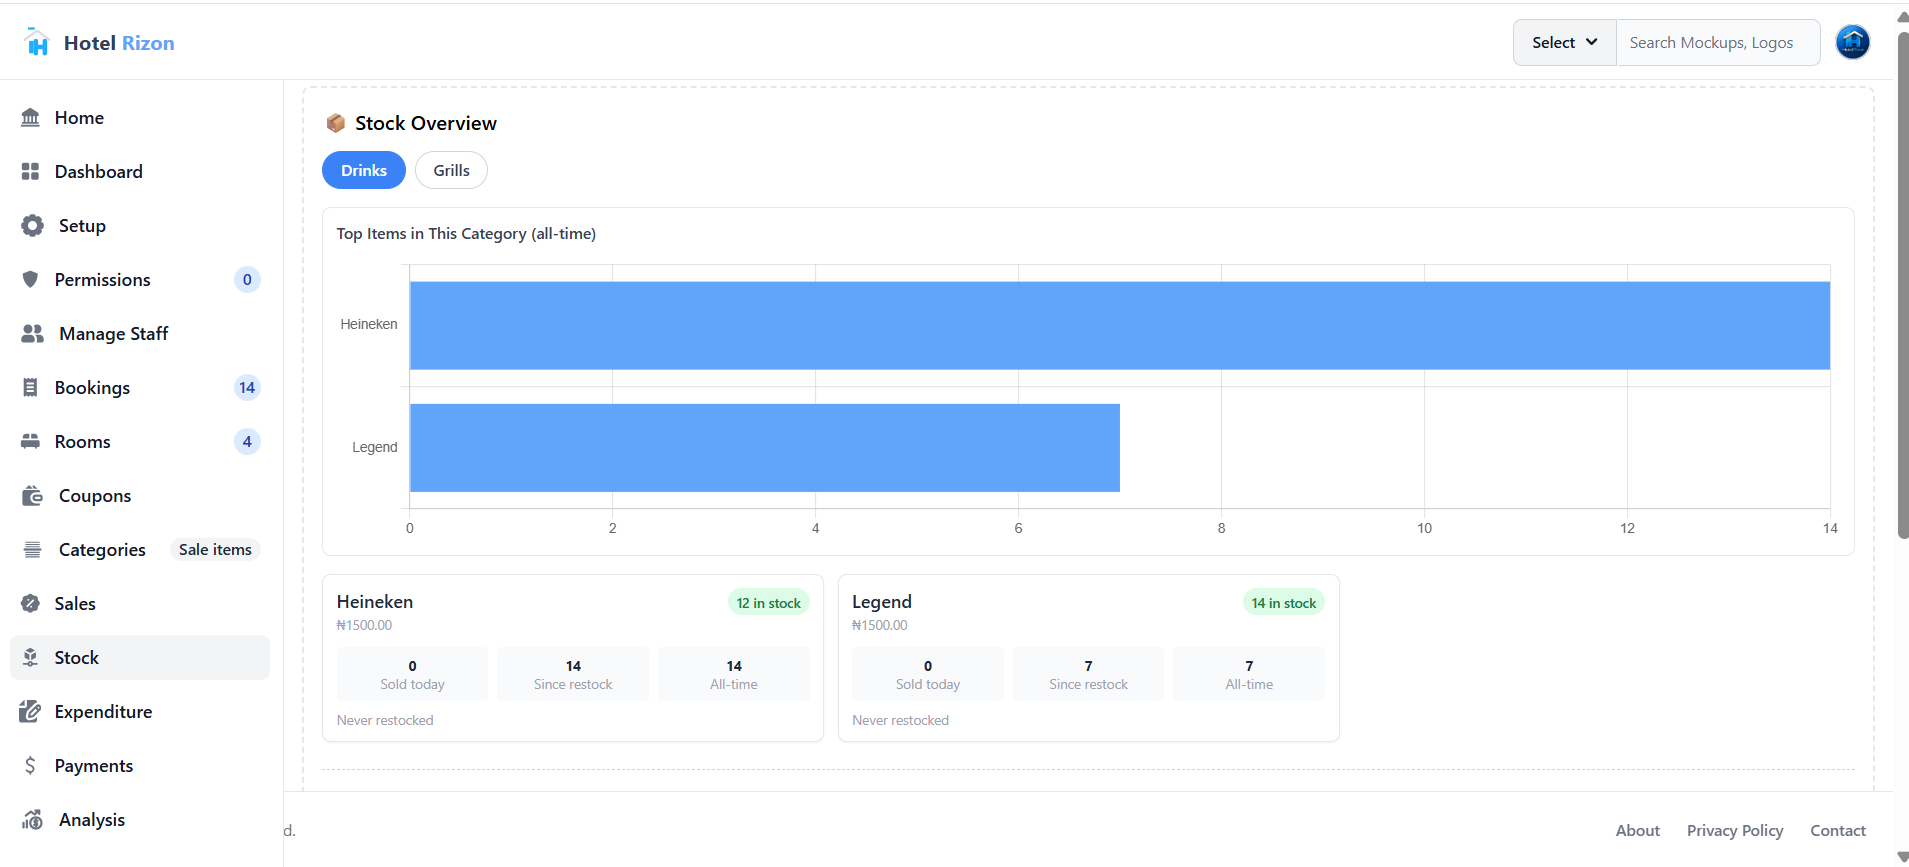Click the Expenditure edit icon

pyautogui.click(x=30, y=712)
